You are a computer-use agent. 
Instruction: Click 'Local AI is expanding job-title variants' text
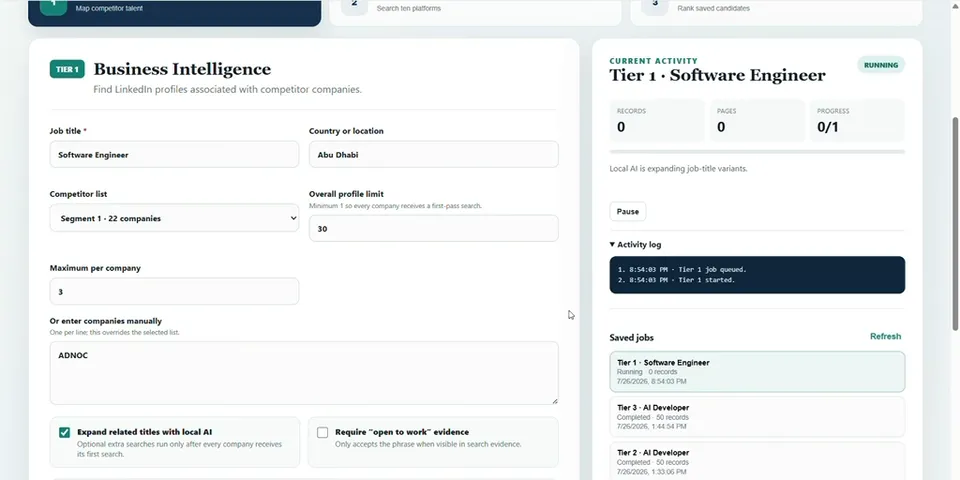(x=678, y=168)
